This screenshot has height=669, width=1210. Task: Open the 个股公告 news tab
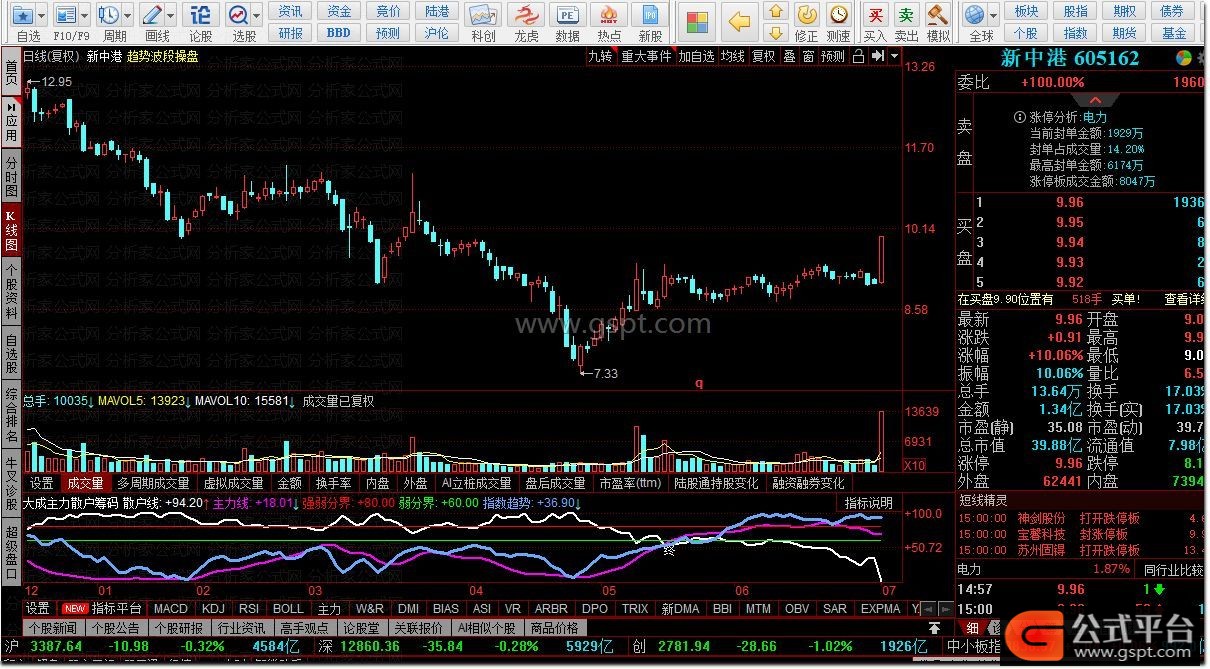tap(115, 628)
